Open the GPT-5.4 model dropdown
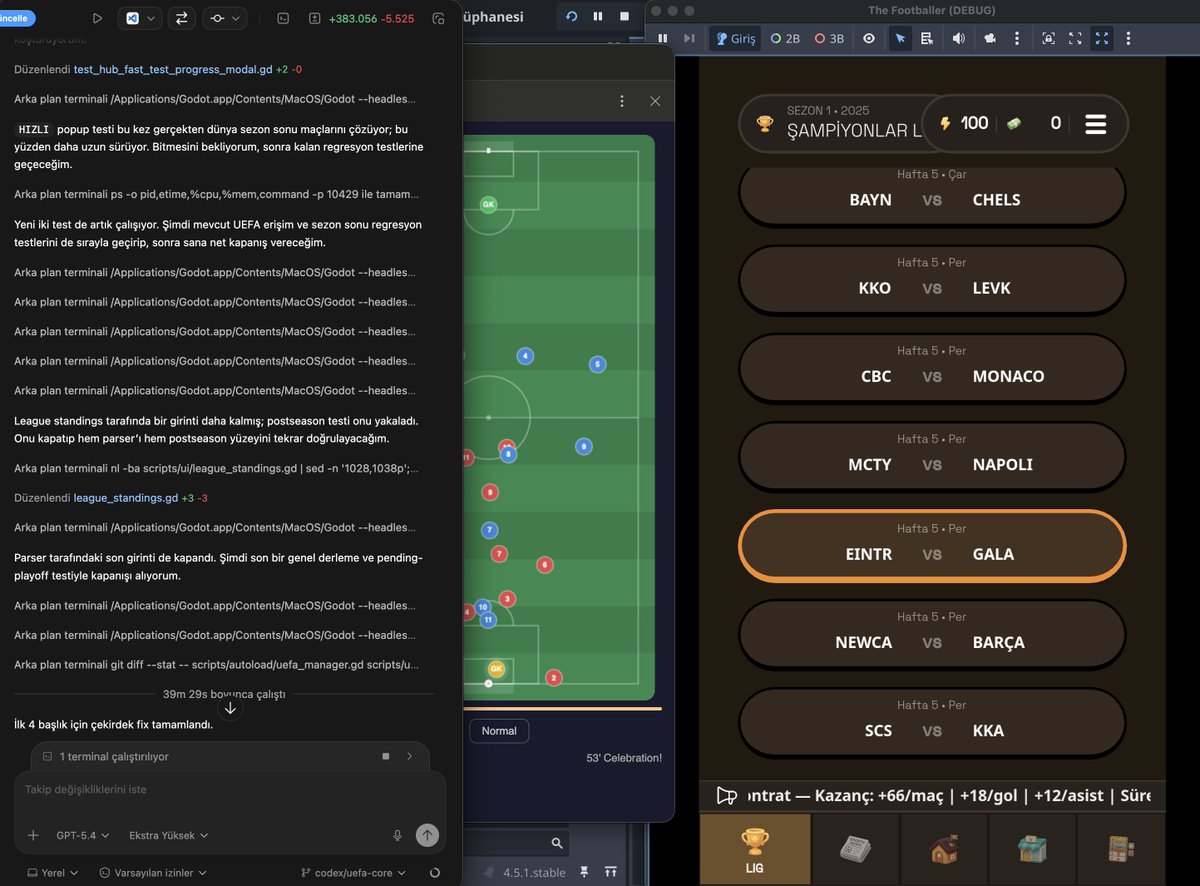Screen dimensions: 1200x886 [x=82, y=835]
